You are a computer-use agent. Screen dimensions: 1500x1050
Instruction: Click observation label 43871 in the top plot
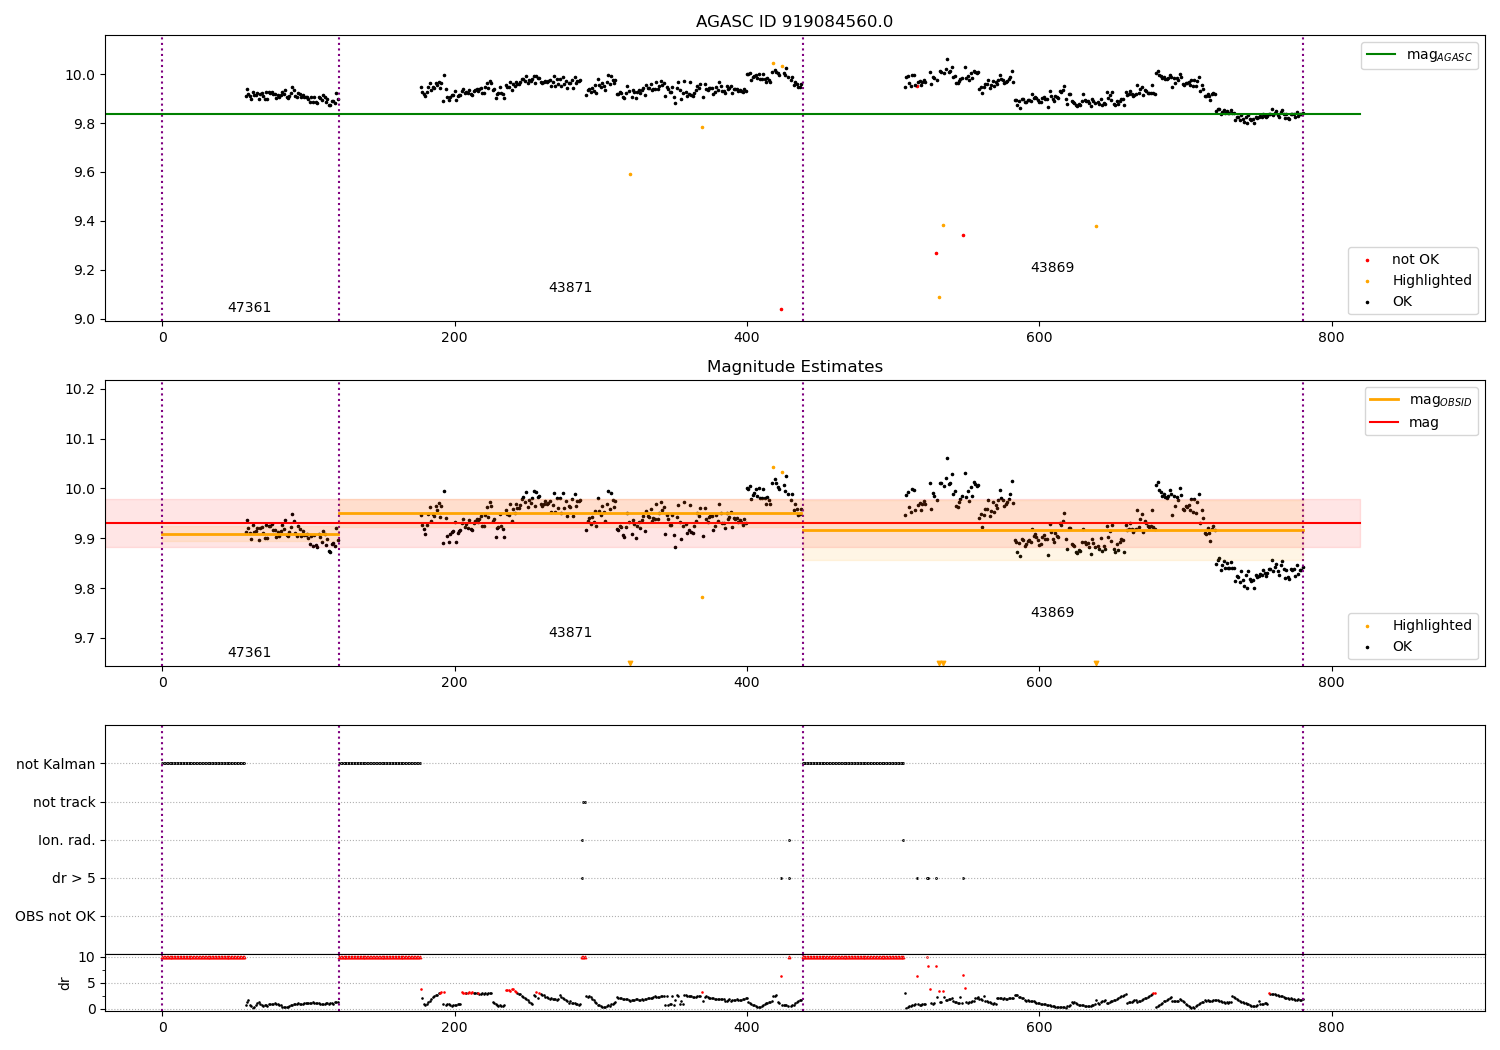pos(570,288)
